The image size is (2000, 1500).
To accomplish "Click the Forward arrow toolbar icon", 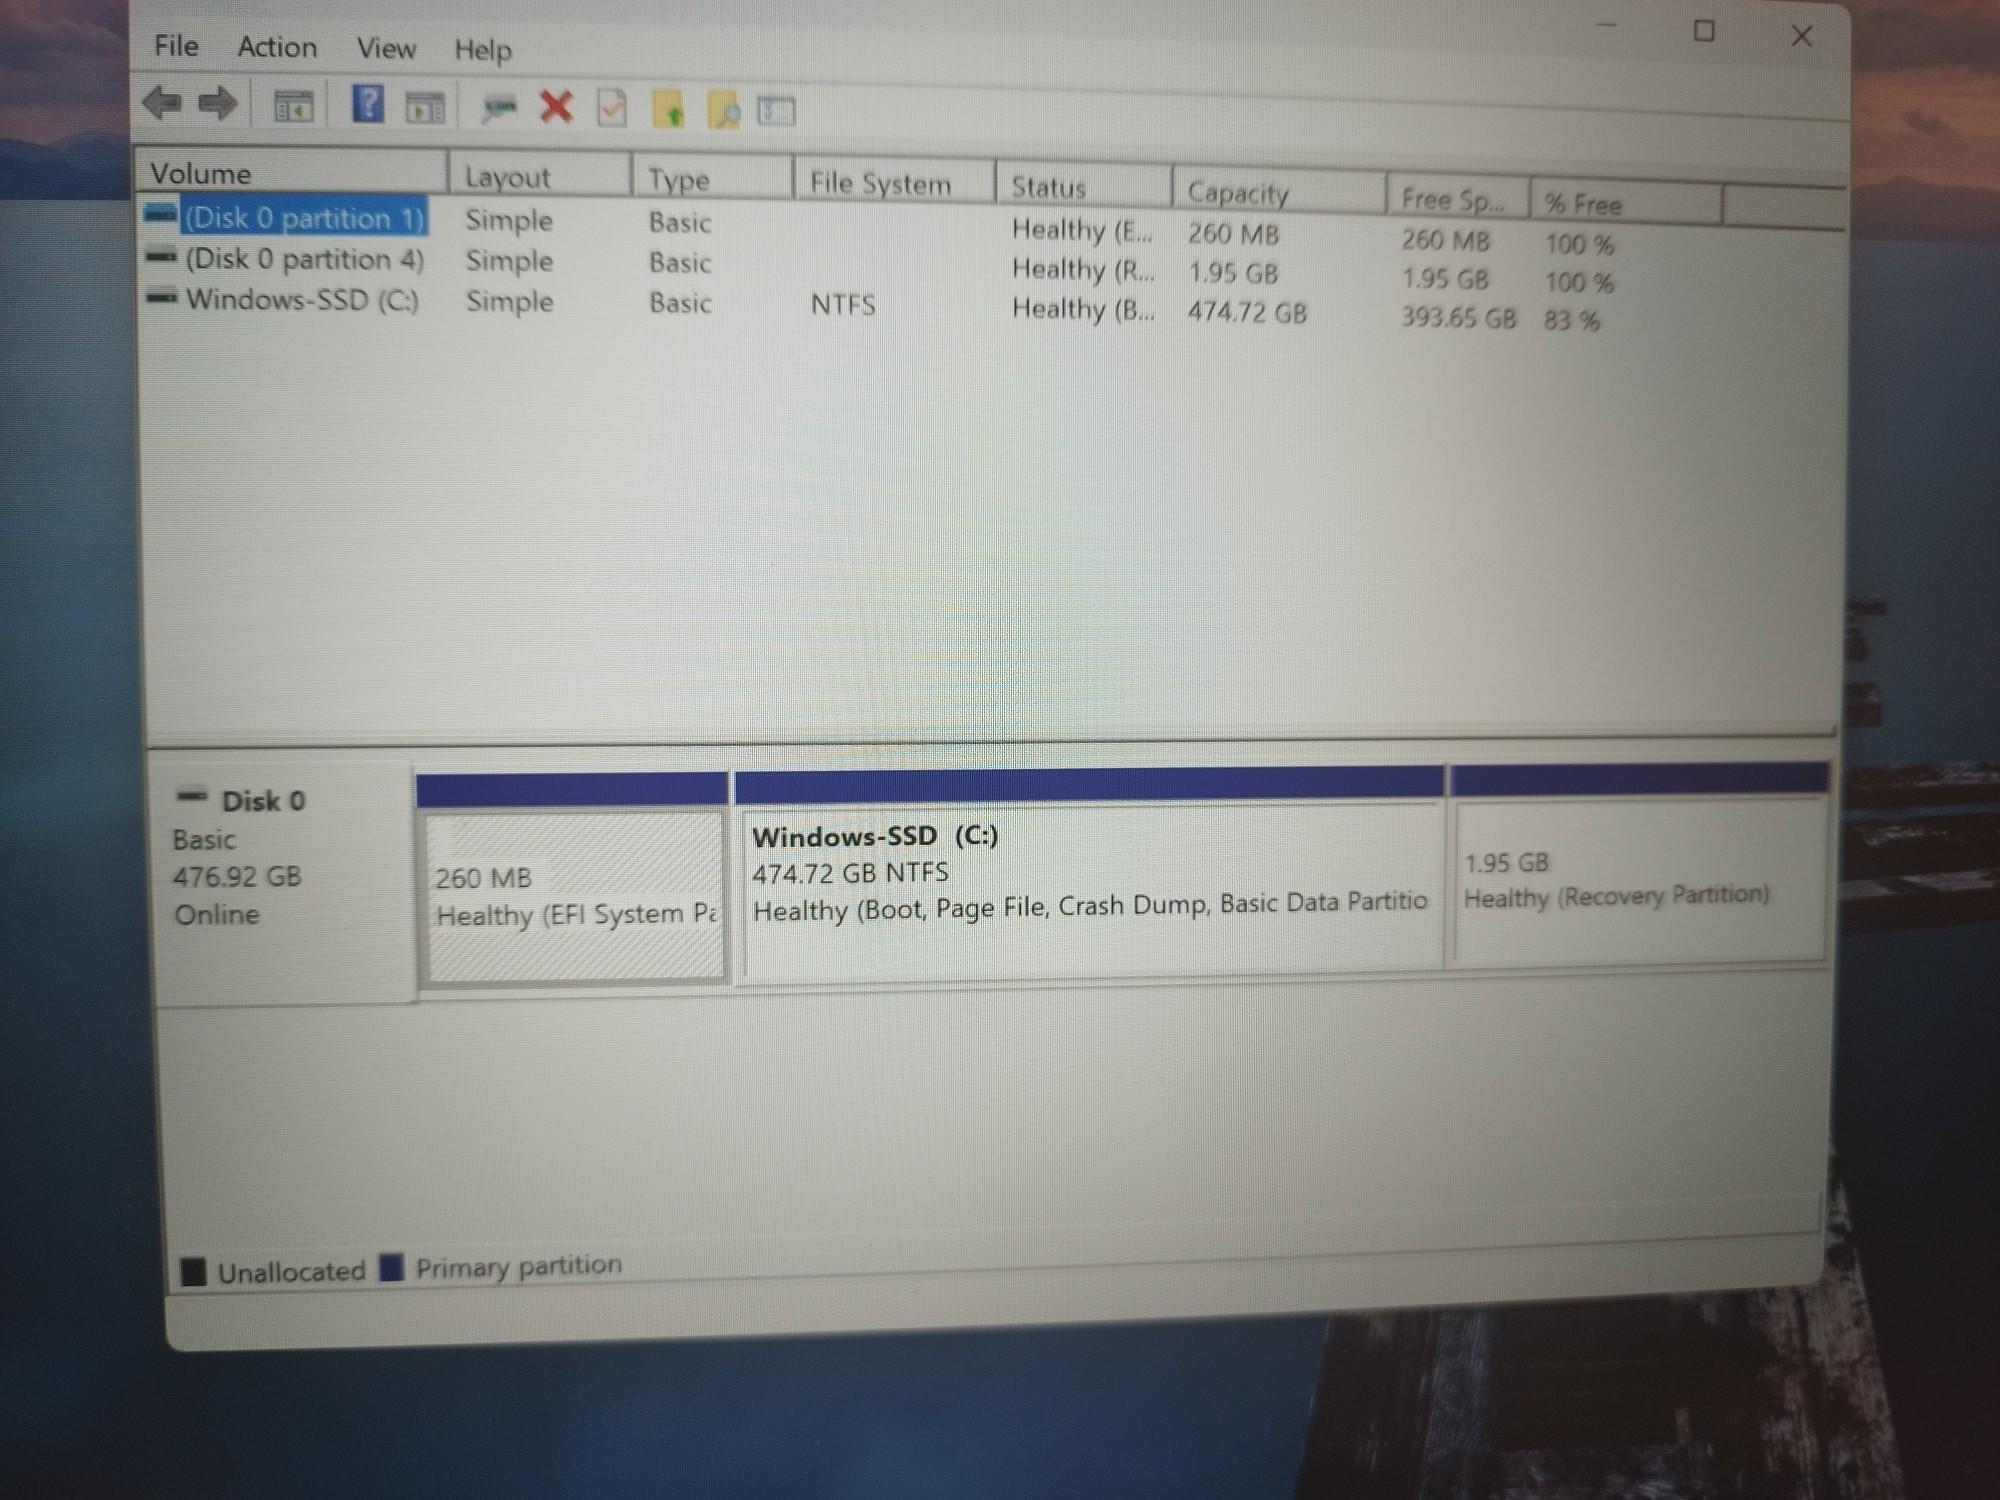I will 218,103.
